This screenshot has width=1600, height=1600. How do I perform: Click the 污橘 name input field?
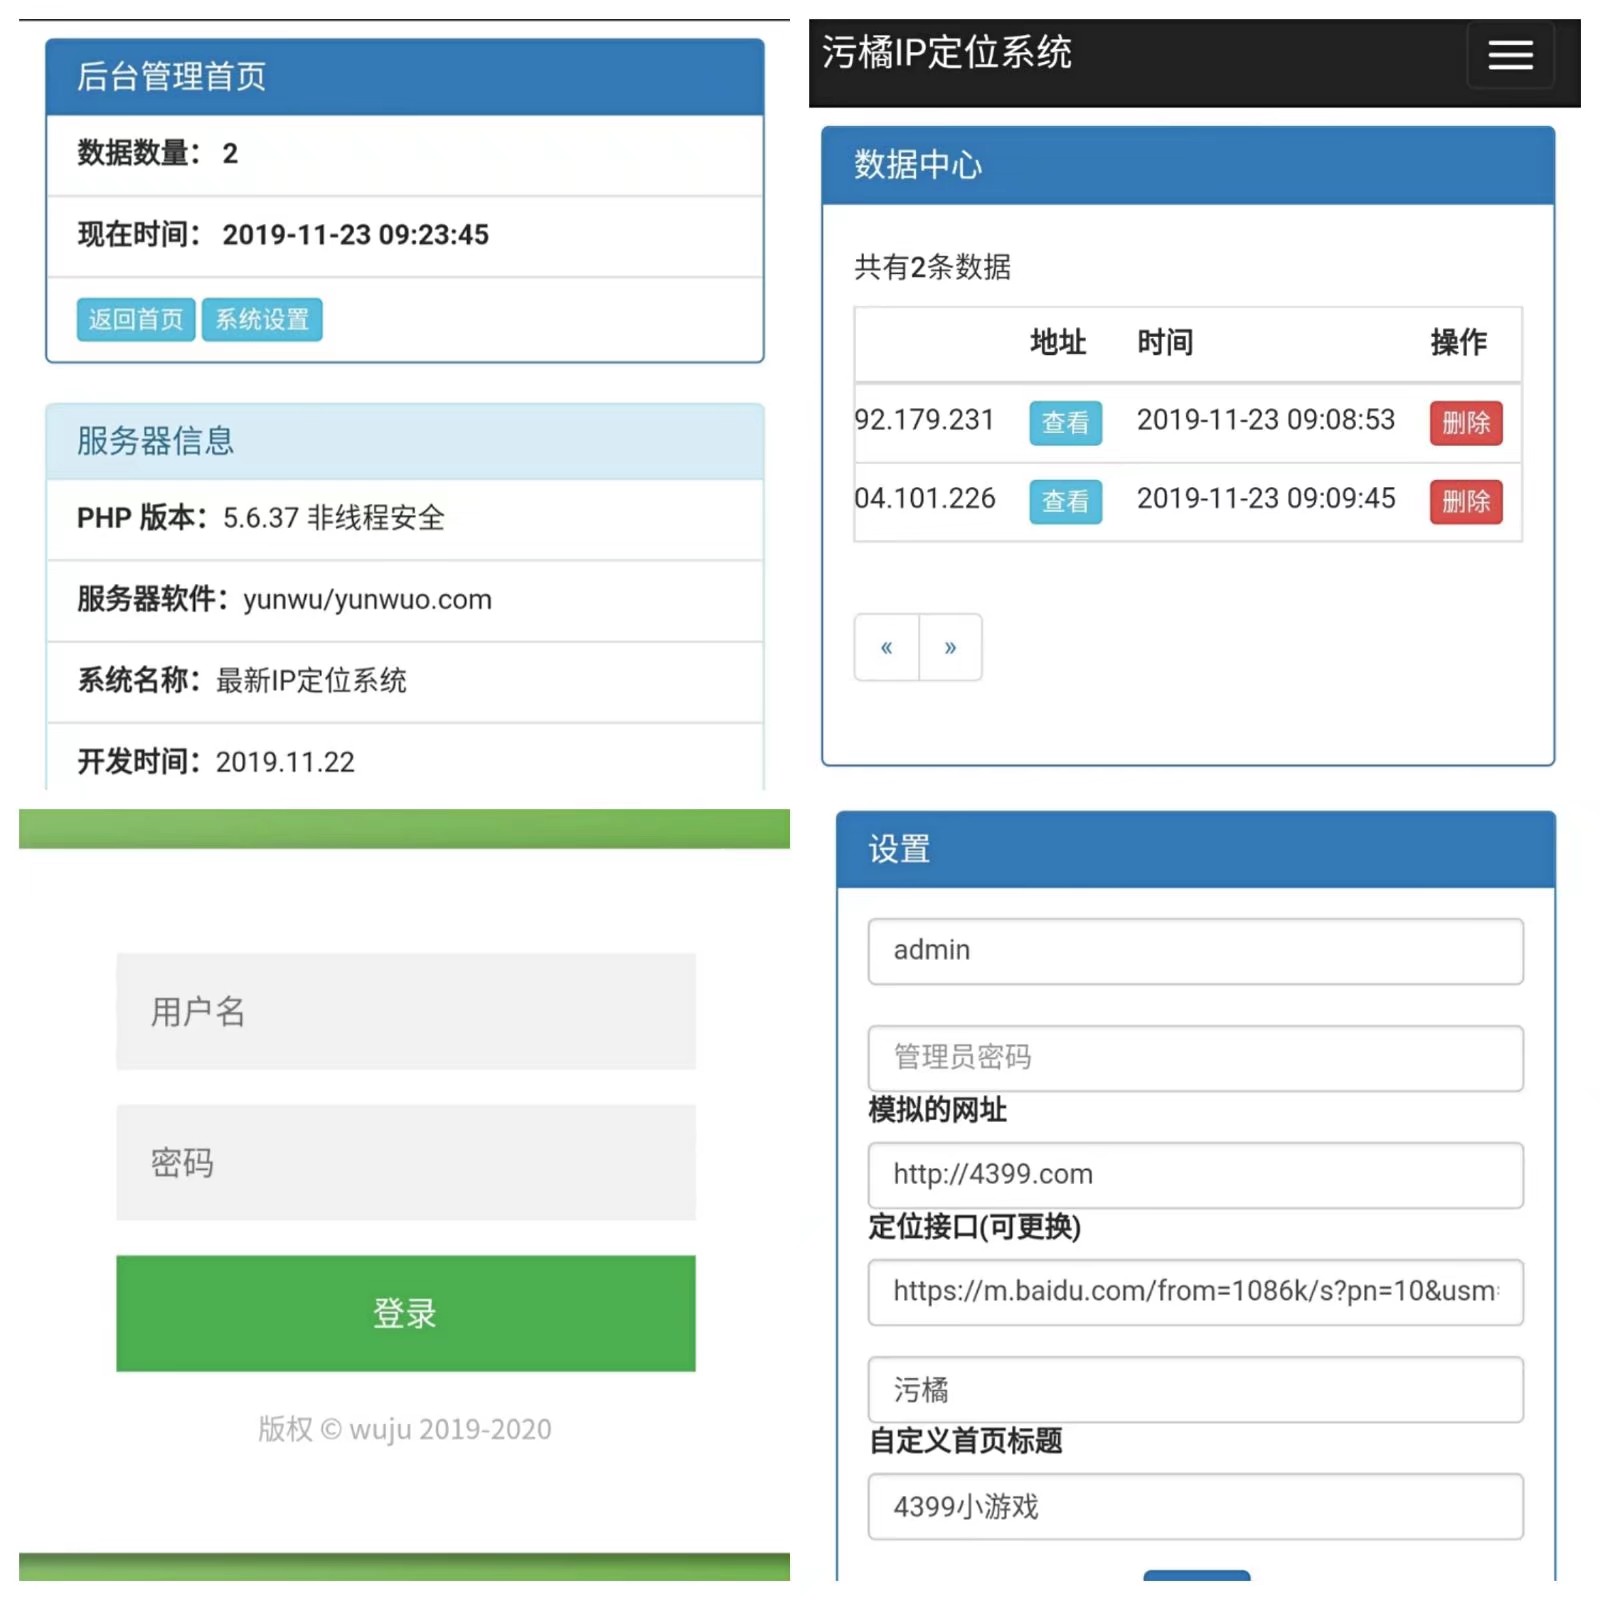(1195, 1390)
